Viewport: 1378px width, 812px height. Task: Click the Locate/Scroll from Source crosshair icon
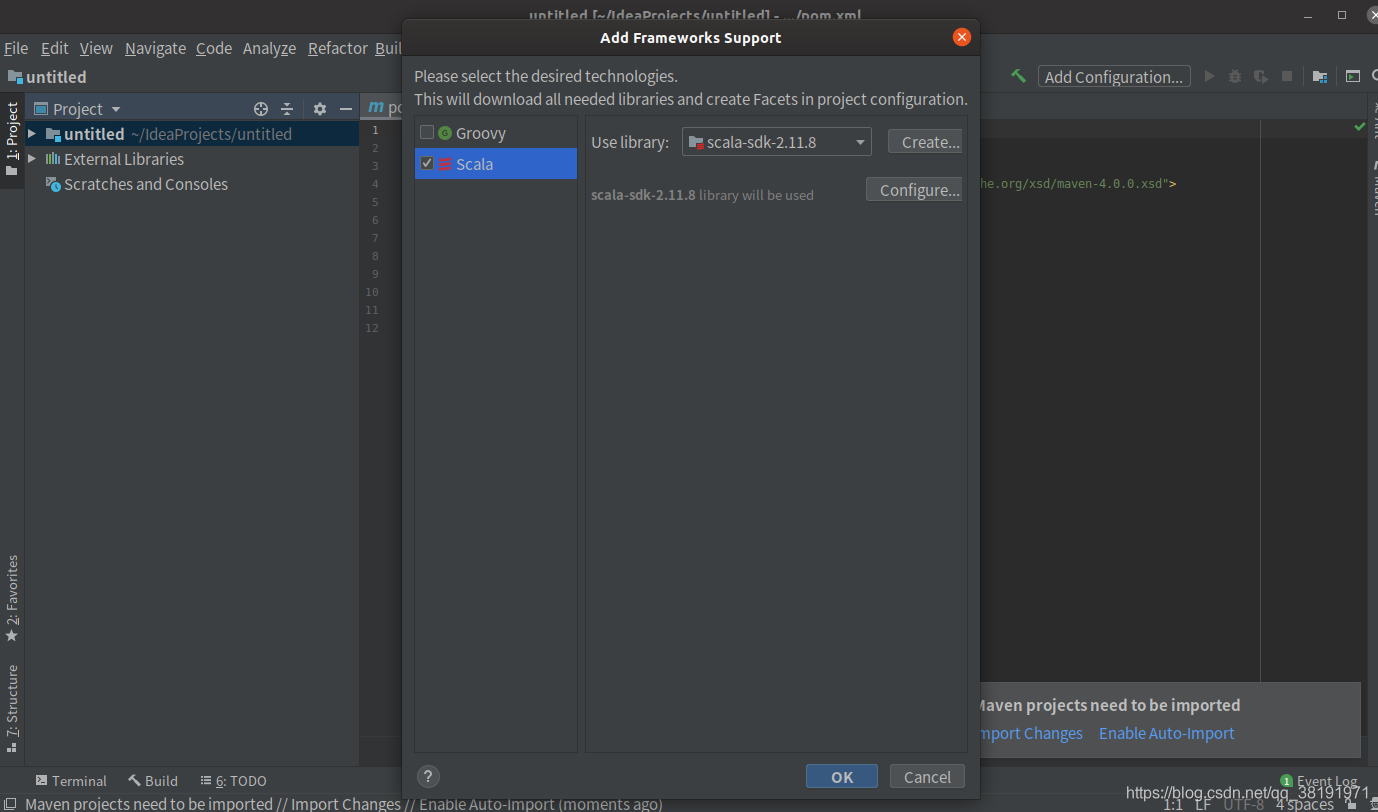261,109
